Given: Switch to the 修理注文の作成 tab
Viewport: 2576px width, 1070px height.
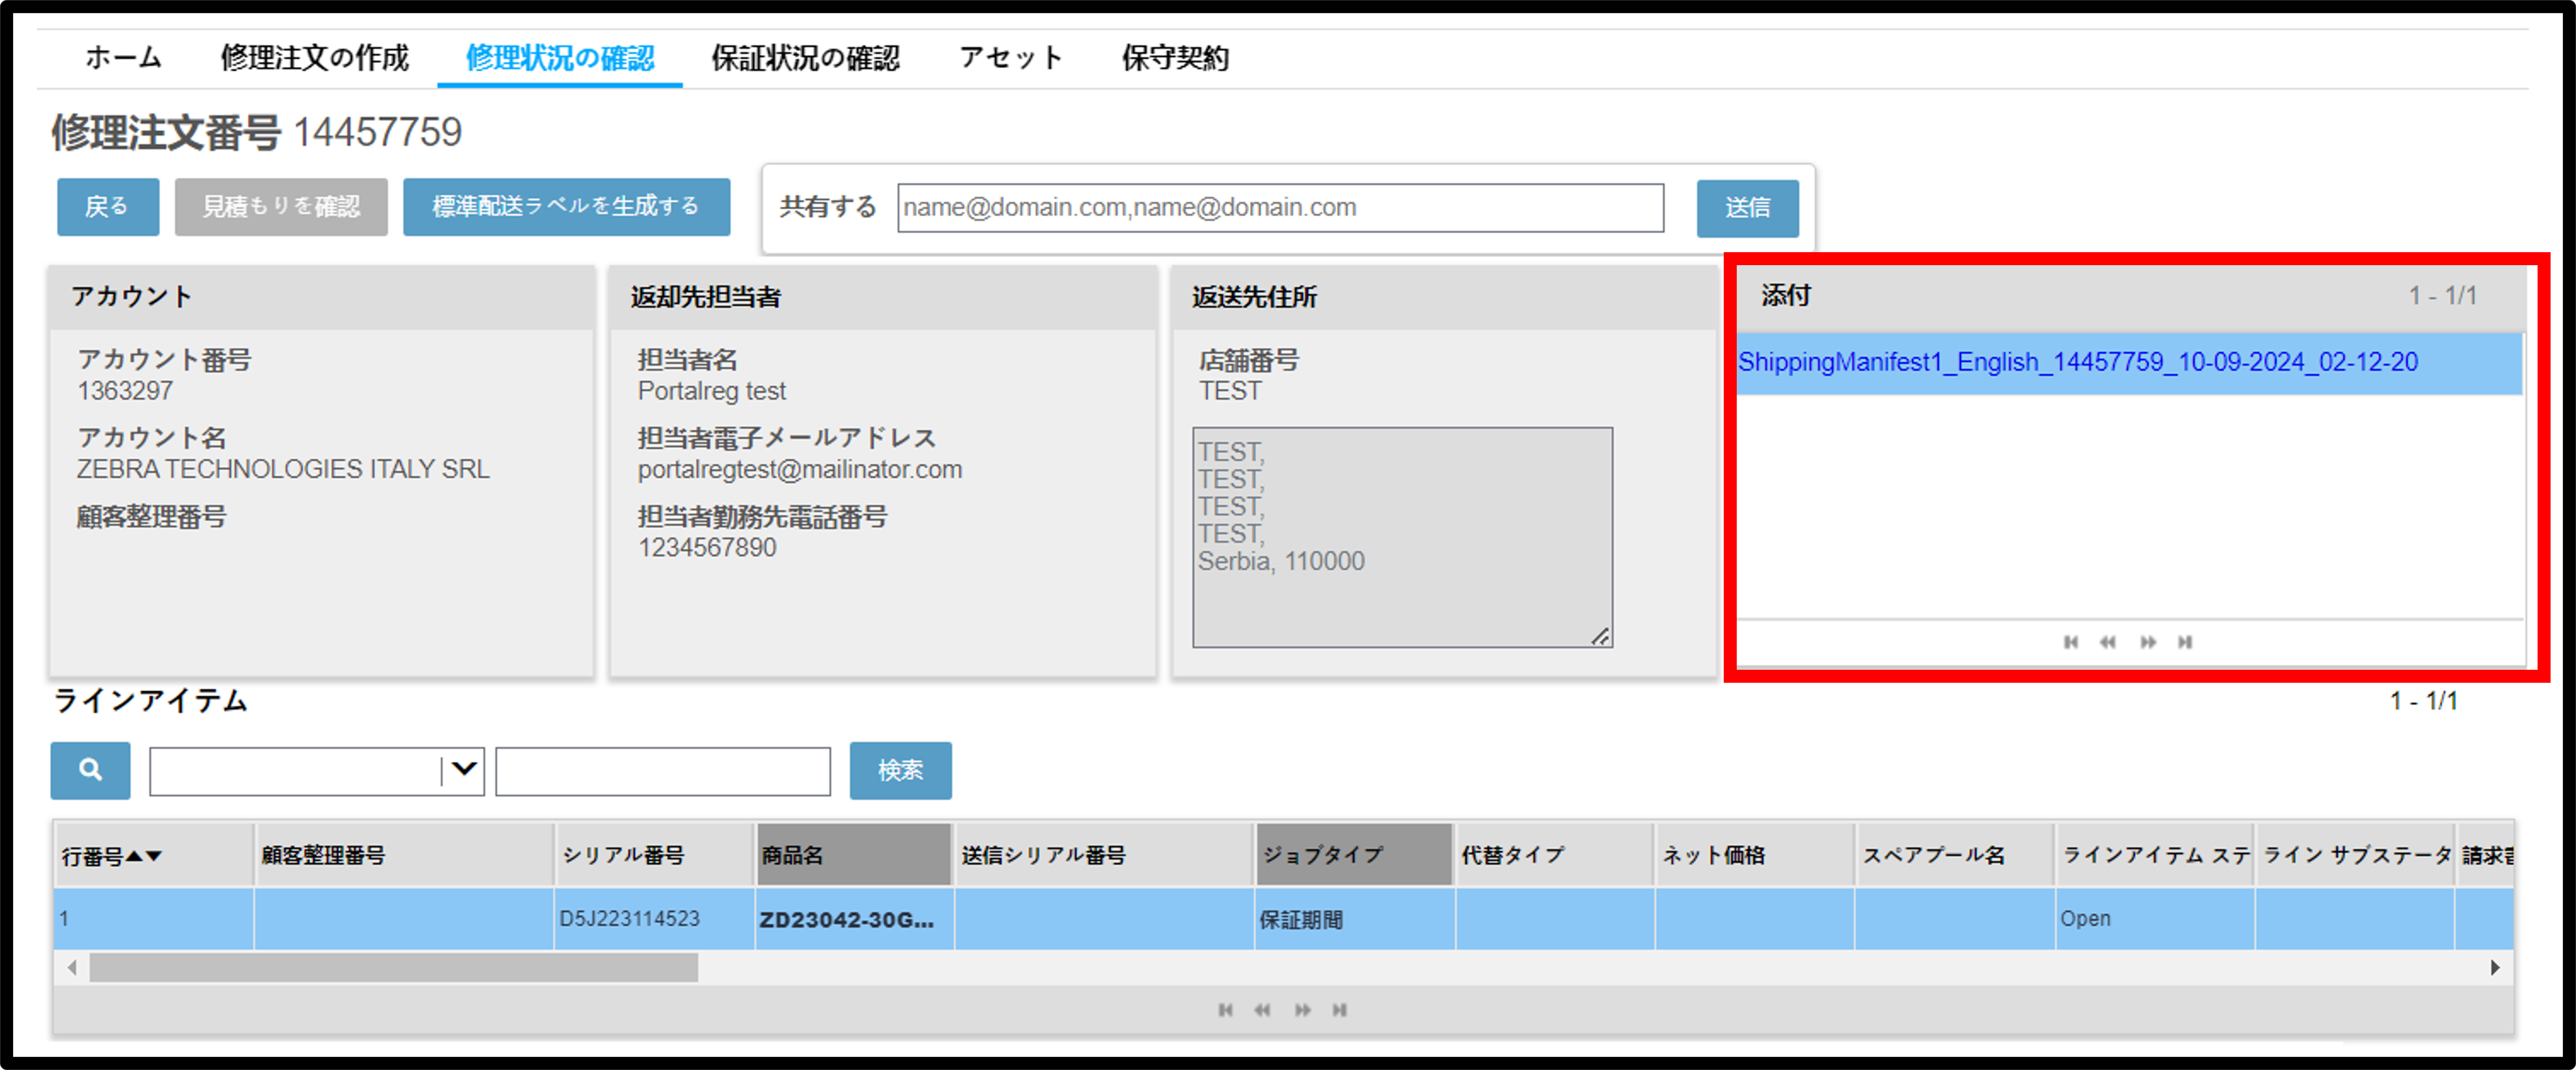Looking at the screenshot, I should pyautogui.click(x=314, y=58).
